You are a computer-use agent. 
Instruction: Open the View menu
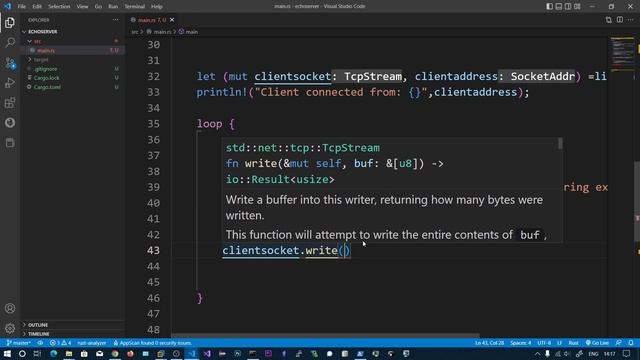82,7
